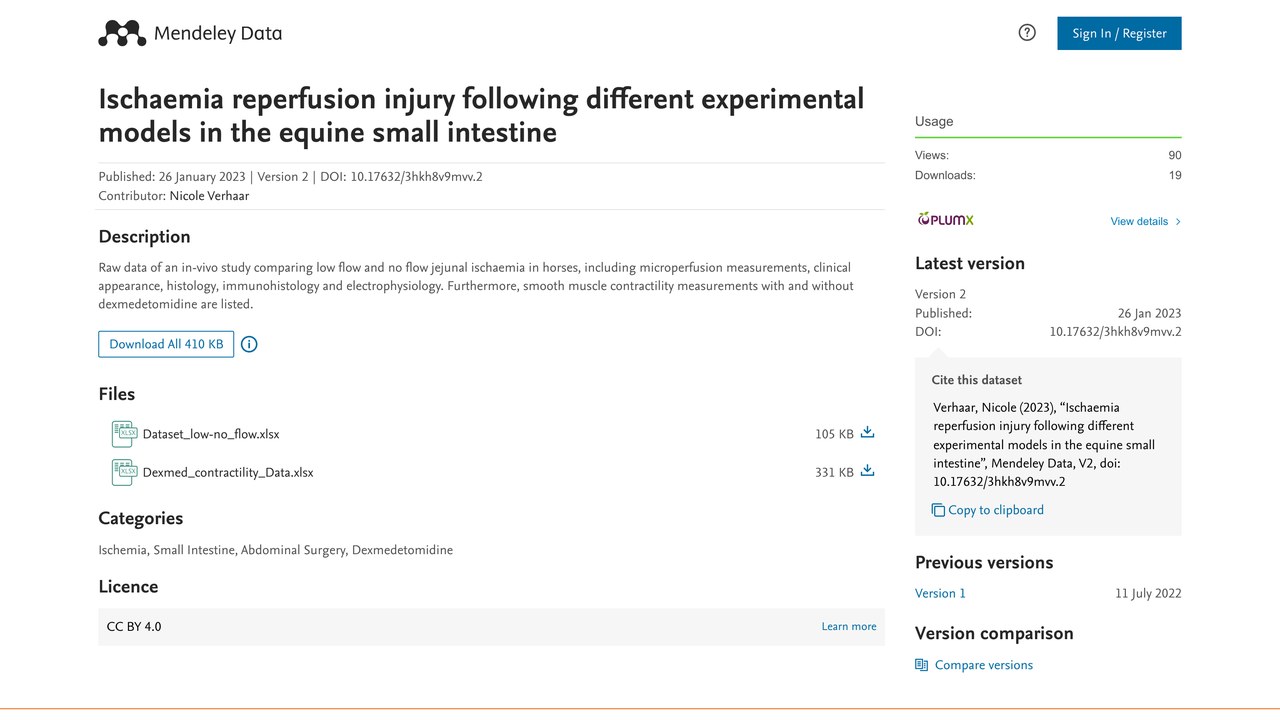The width and height of the screenshot is (1280, 720).
Task: Open the Dexmed_contractility_Data.xlsx file name
Action: click(228, 472)
